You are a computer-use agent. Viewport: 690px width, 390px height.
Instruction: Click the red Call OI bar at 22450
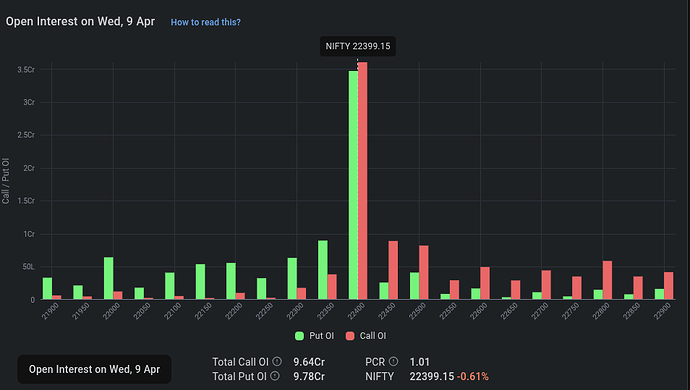point(393,270)
